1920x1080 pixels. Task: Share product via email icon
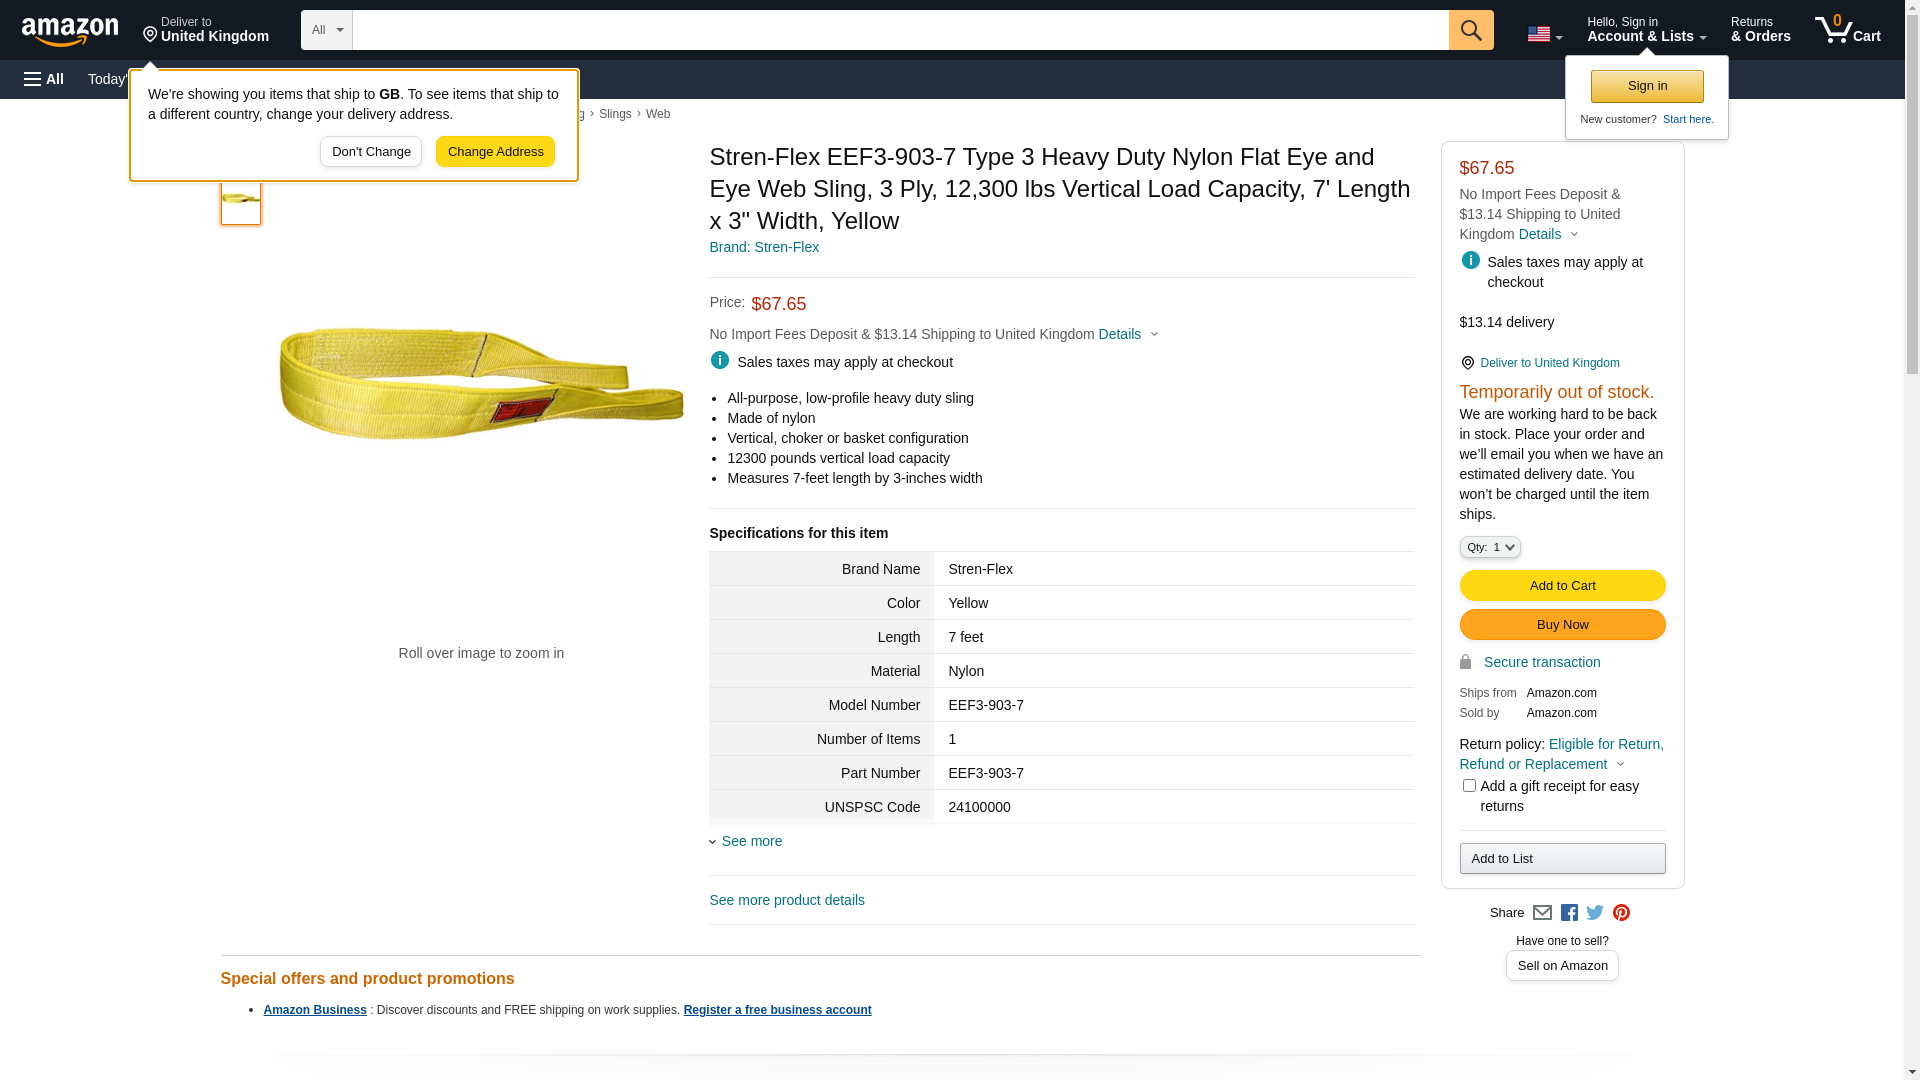[x=1542, y=913]
